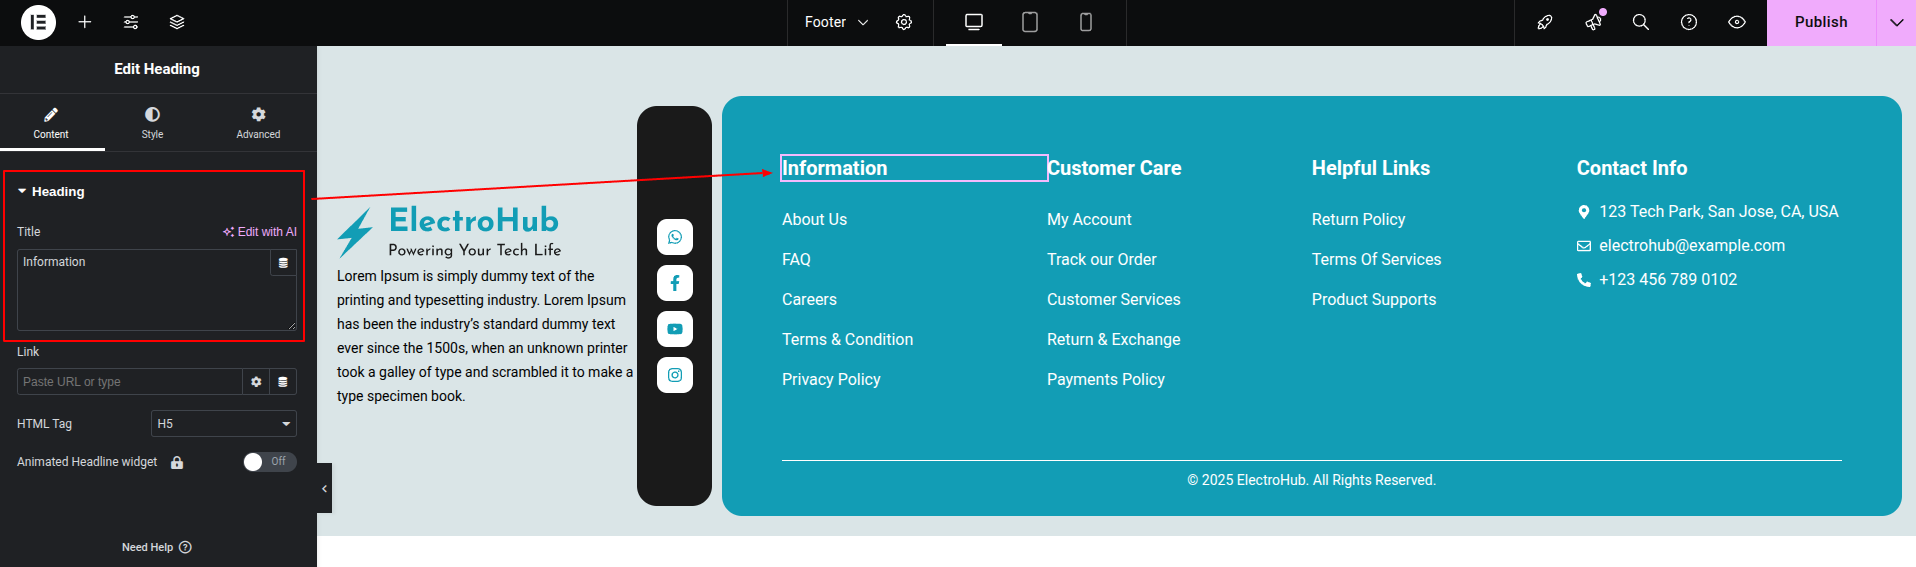Switch to the Style tab
This screenshot has width=1916, height=567.
point(152,123)
